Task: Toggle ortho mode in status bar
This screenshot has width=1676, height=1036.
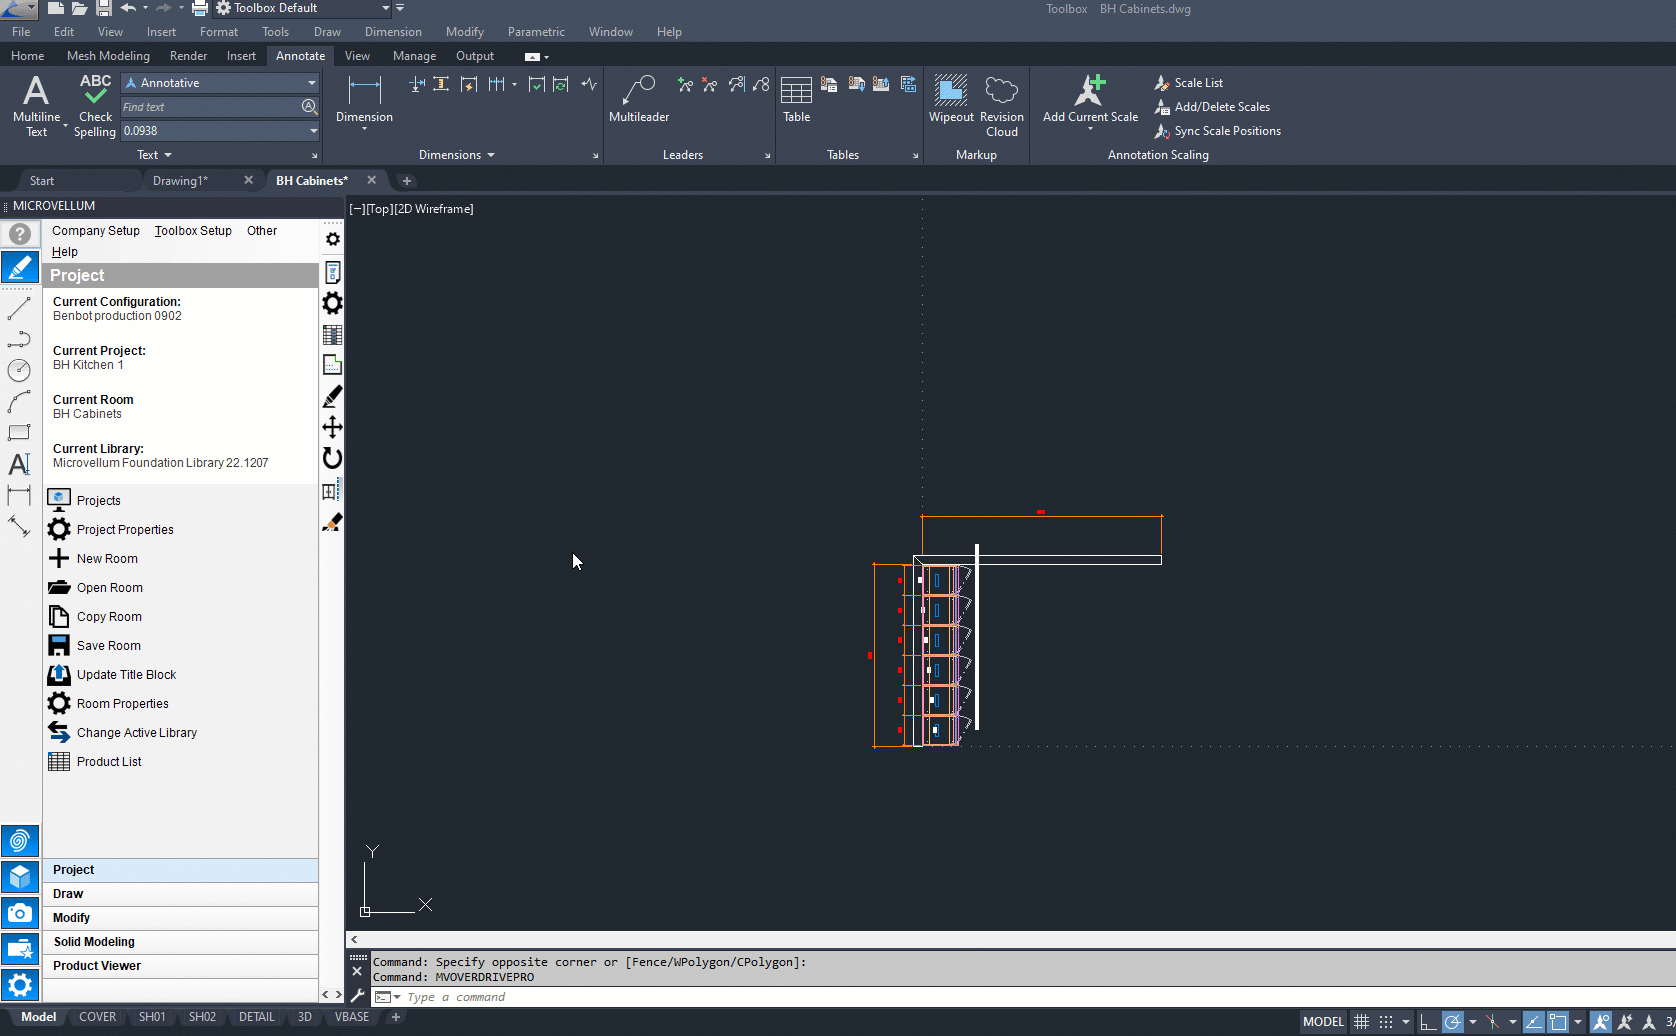Action: pyautogui.click(x=1428, y=1022)
